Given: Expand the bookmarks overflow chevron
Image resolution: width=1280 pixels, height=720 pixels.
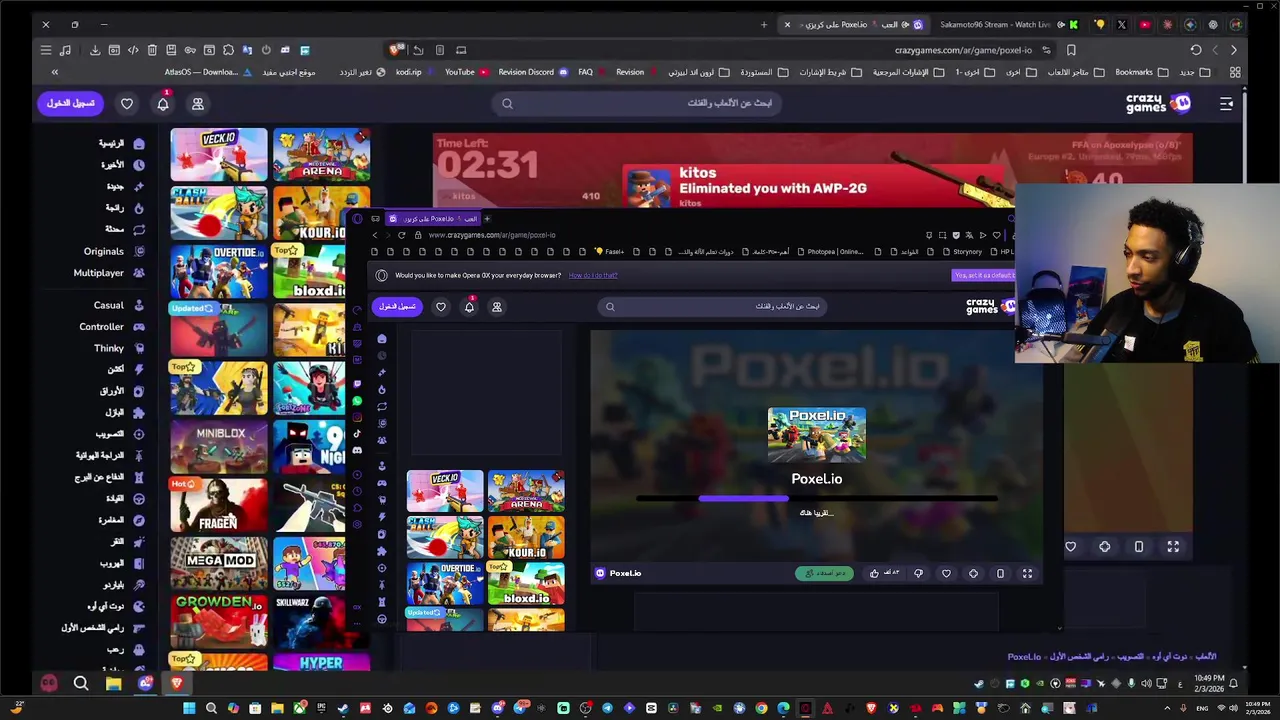Looking at the screenshot, I should tap(55, 72).
